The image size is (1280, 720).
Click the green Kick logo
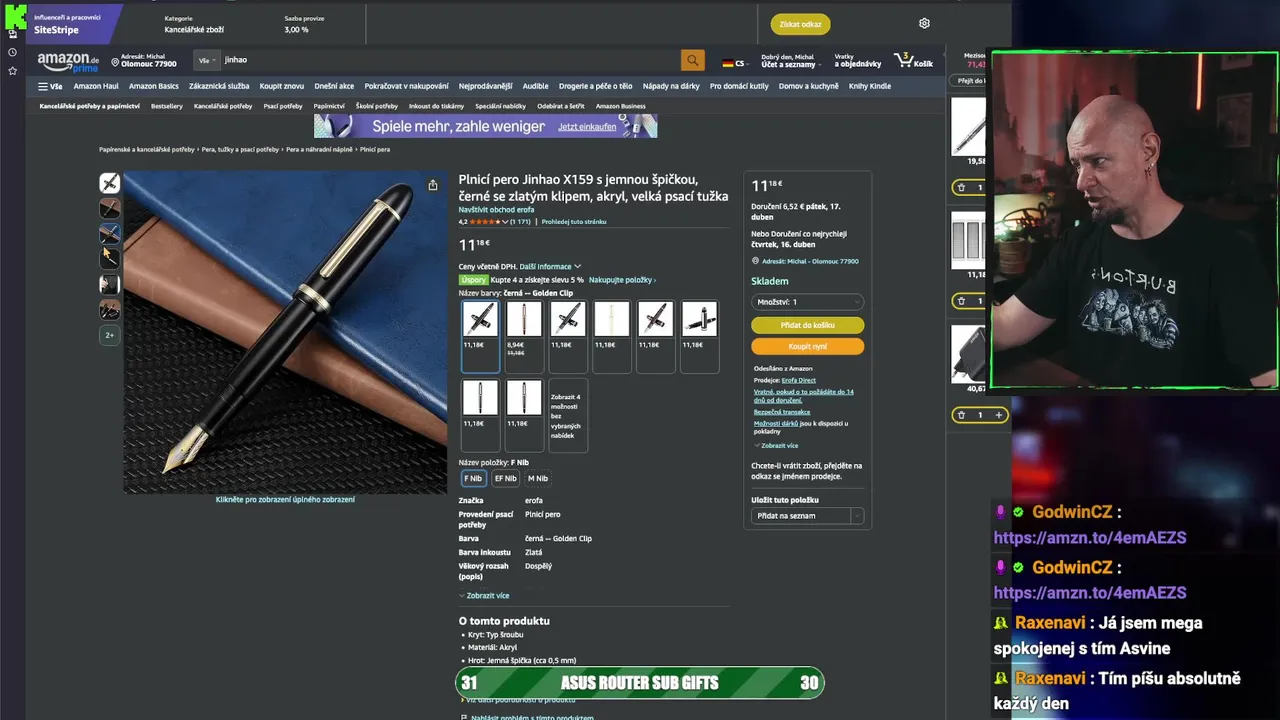[x=15, y=16]
